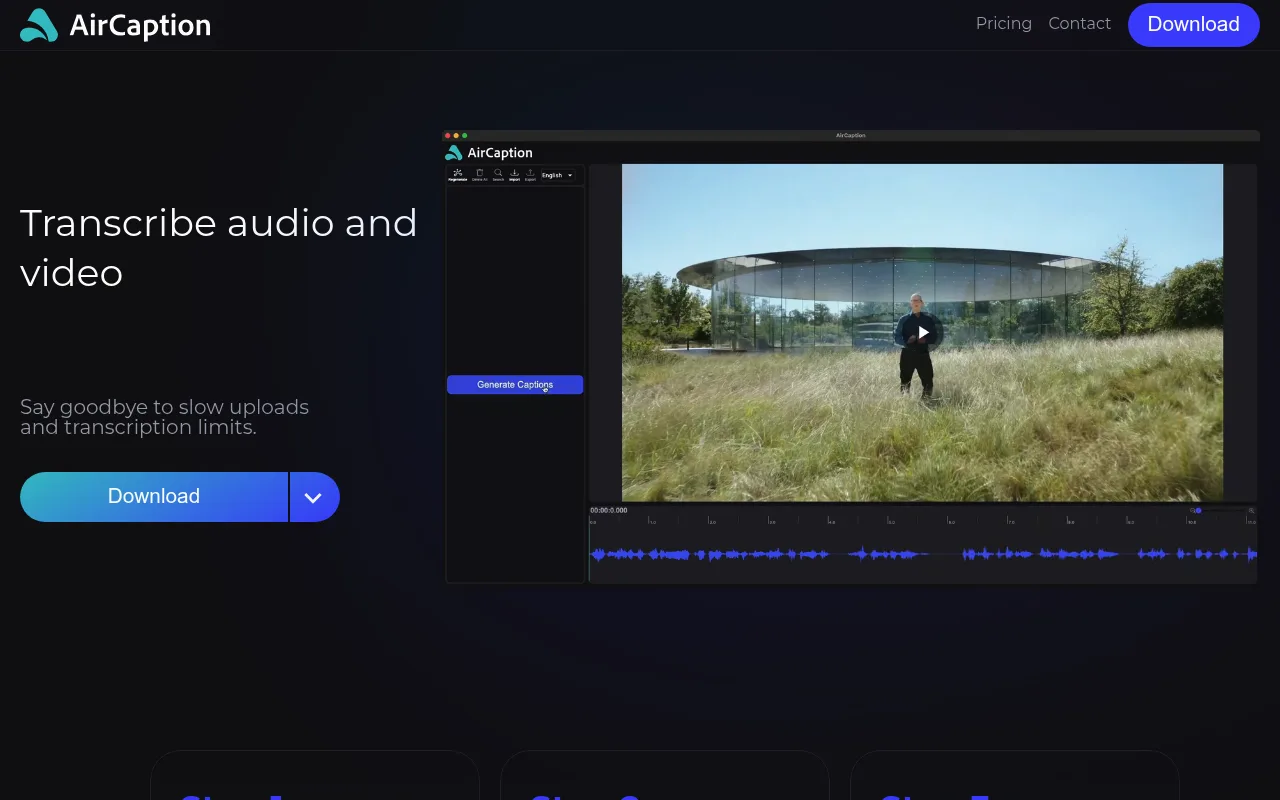Click the Export icon in the app toolbar
Screen dimensions: 1280x800
[x=530, y=175]
